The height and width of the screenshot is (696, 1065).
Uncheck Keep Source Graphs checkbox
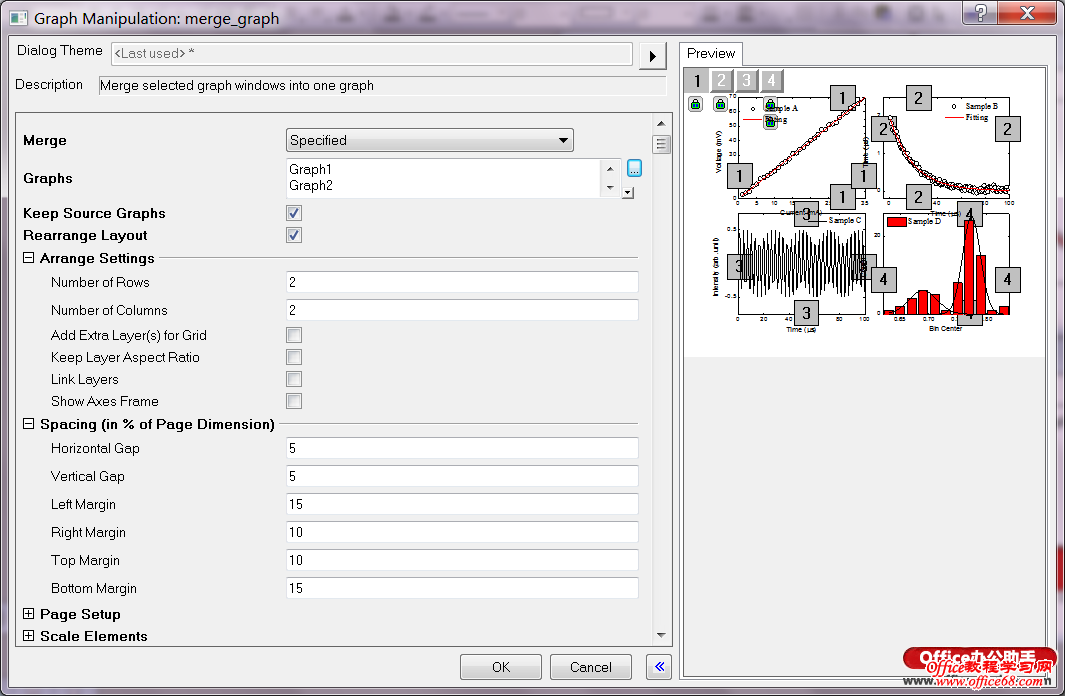coord(294,213)
